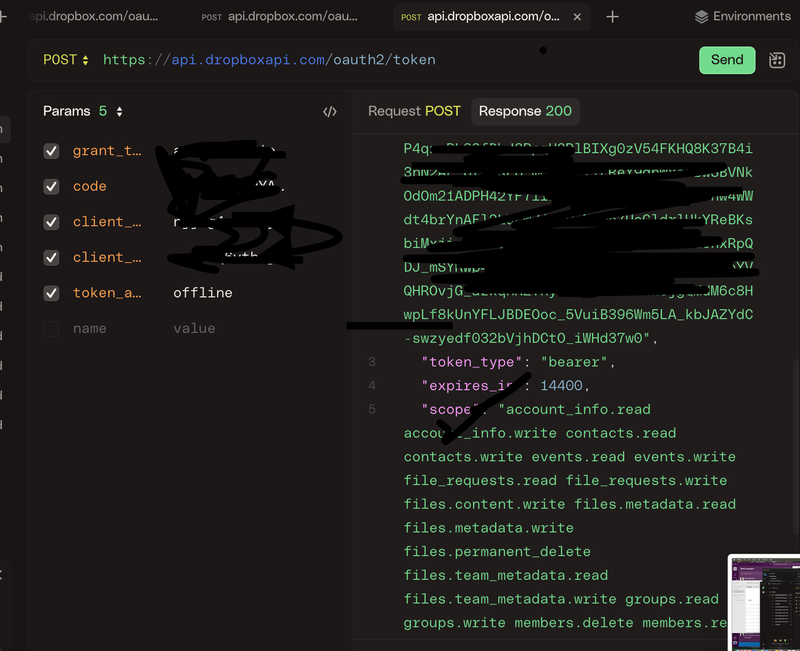
Task: Send the POST request
Action: click(x=727, y=60)
